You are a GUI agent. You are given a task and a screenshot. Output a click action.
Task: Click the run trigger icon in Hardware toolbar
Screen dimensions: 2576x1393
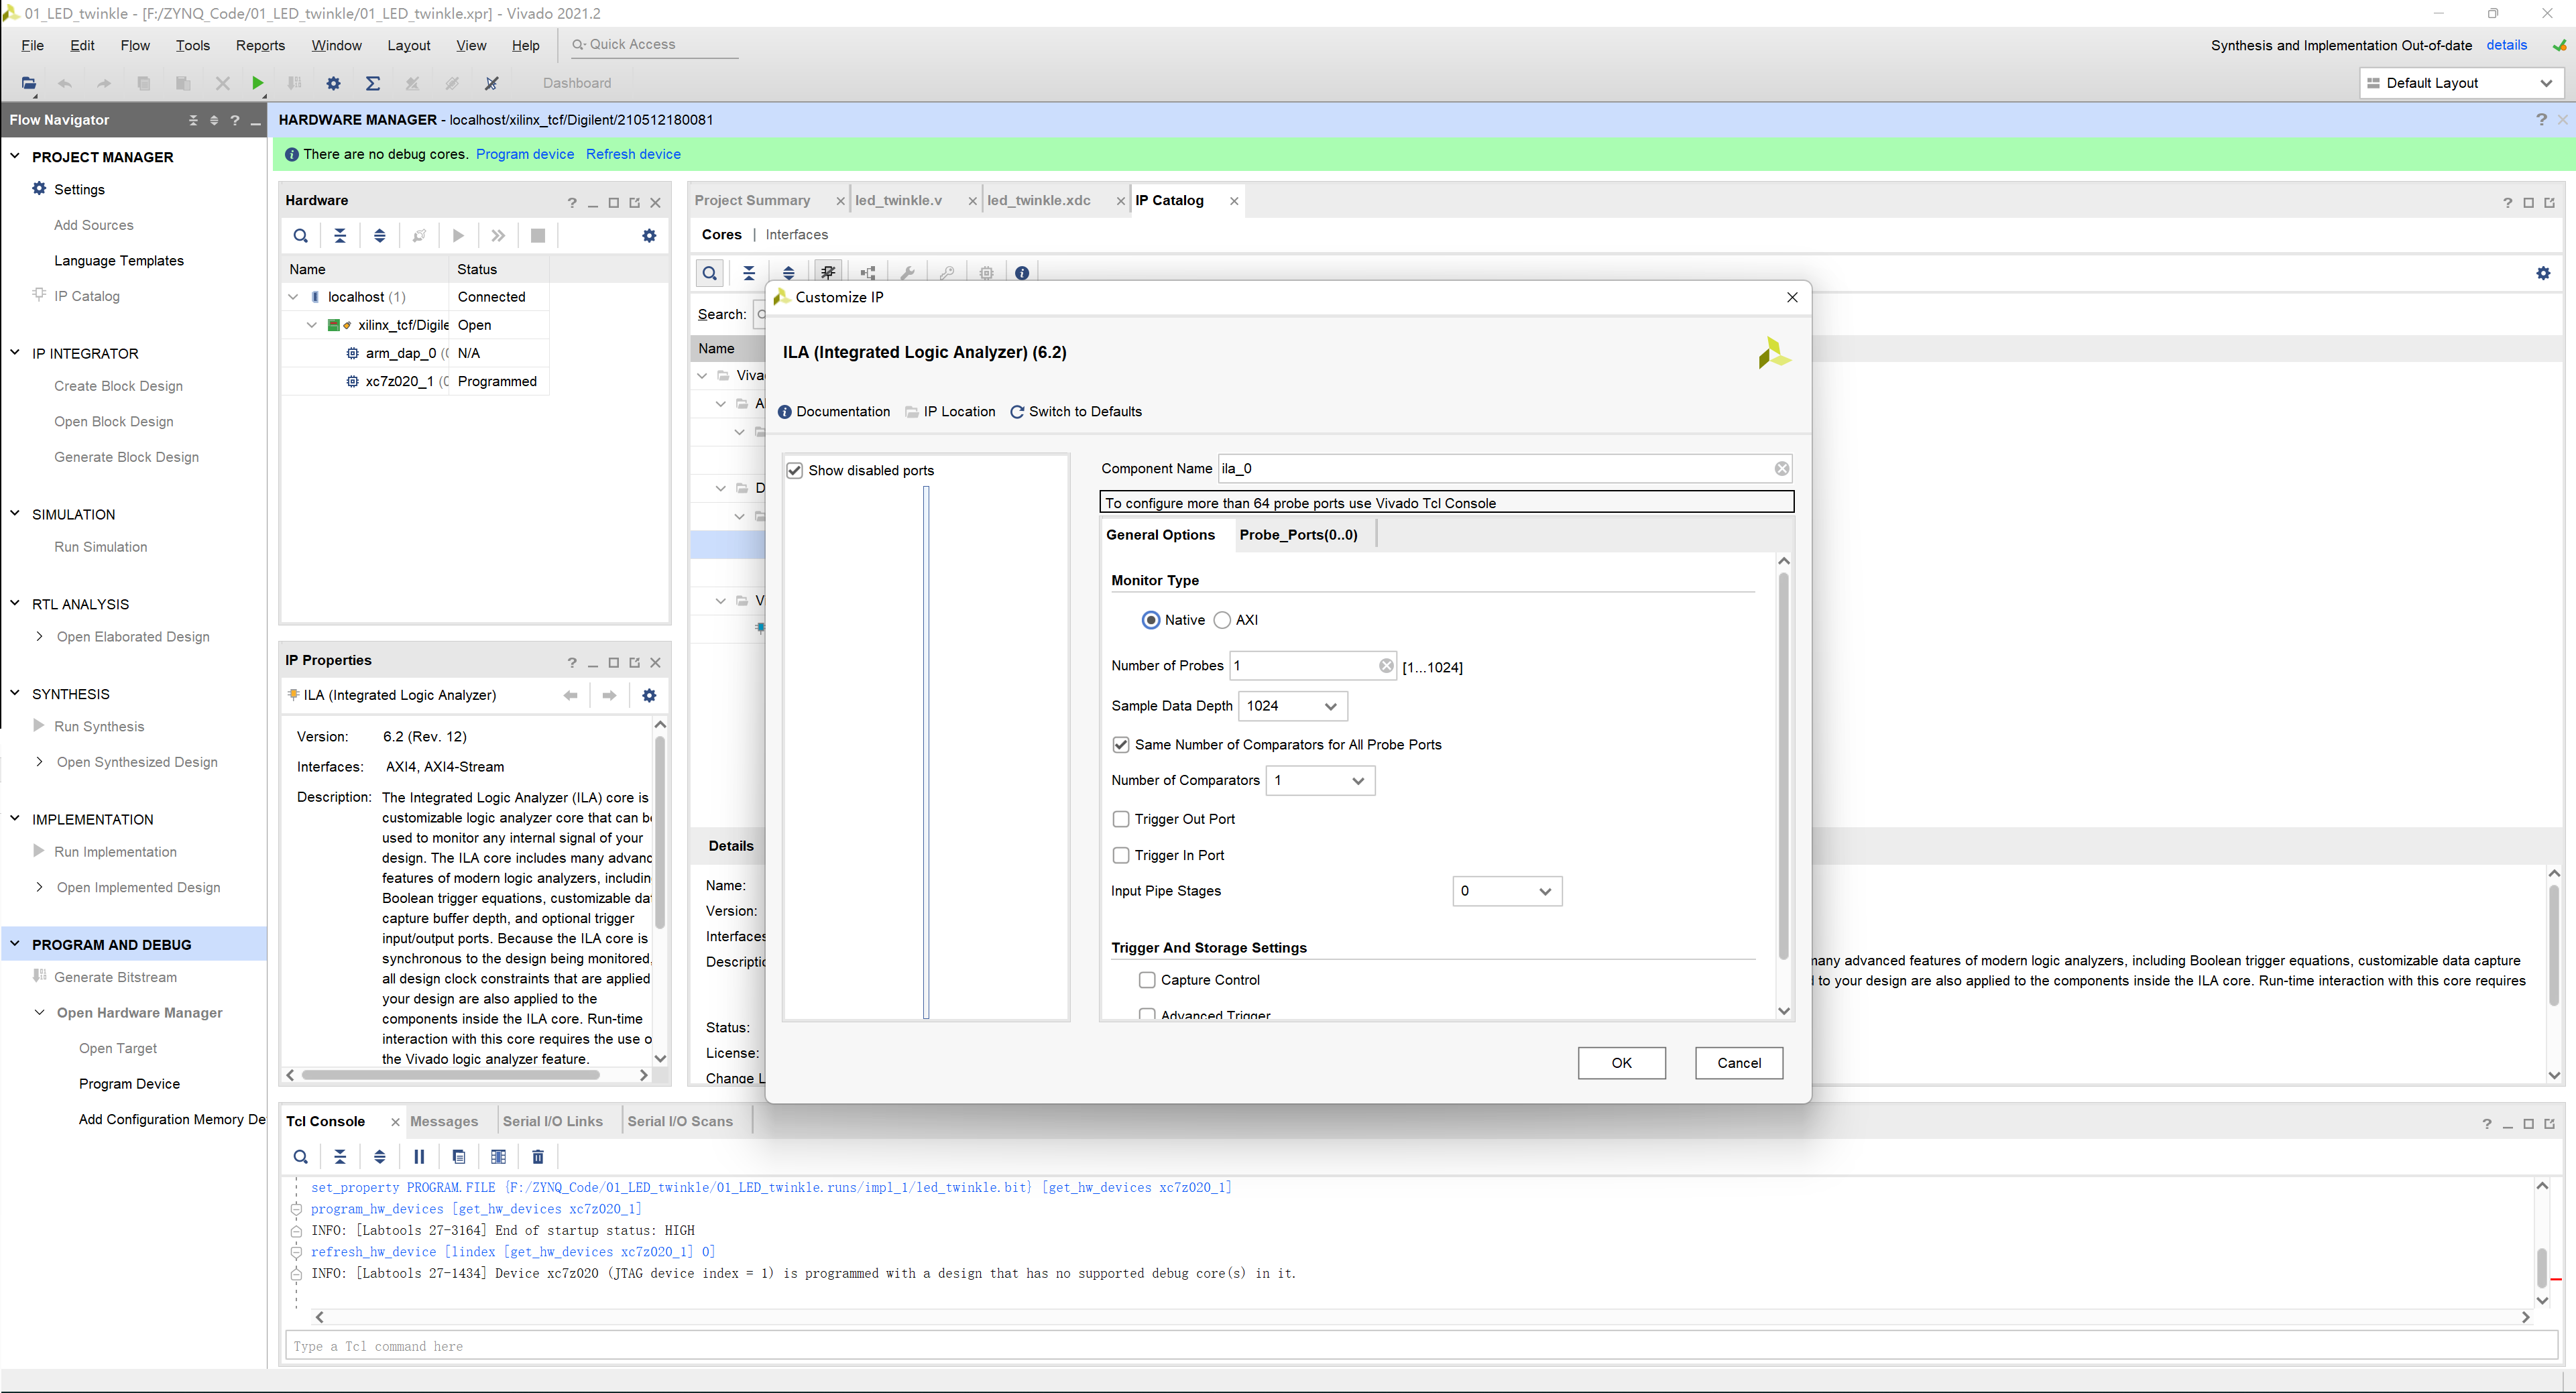point(456,235)
